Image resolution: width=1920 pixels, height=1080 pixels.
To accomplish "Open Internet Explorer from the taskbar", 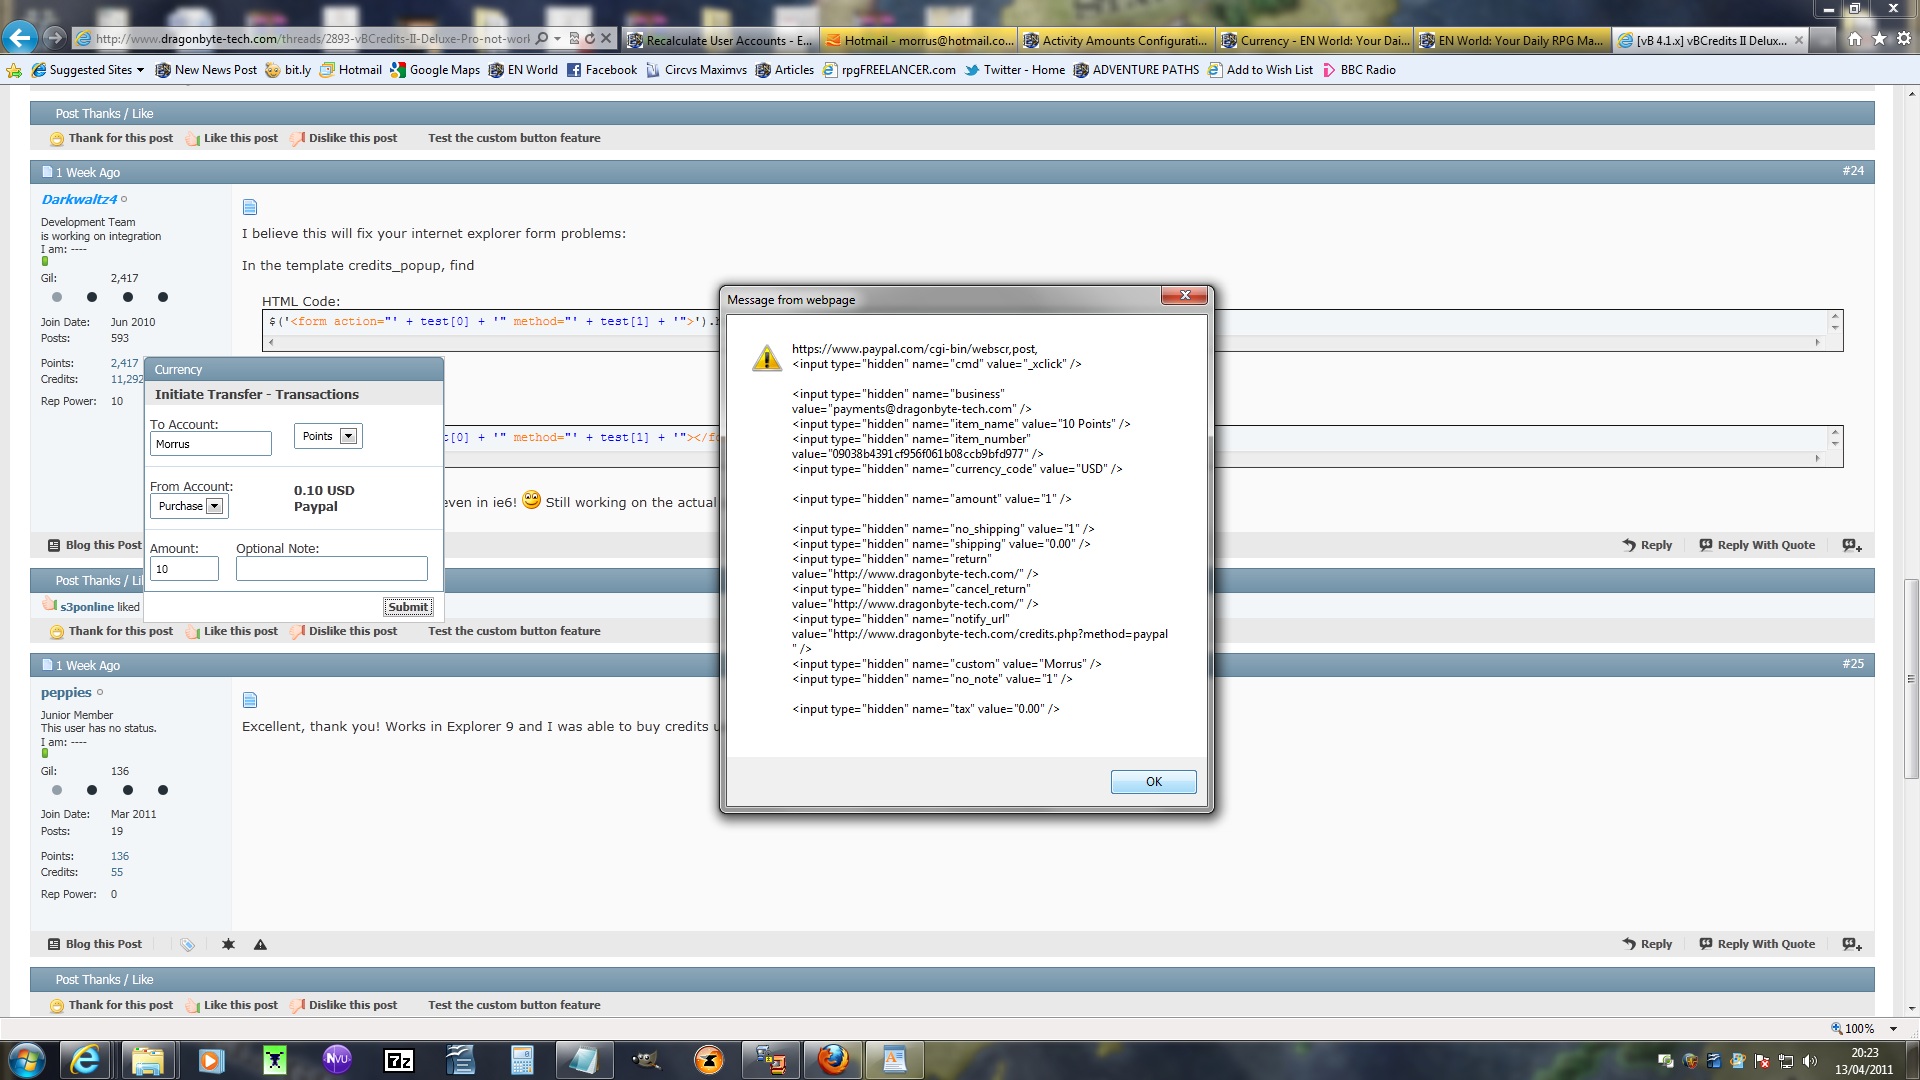I will [85, 1060].
